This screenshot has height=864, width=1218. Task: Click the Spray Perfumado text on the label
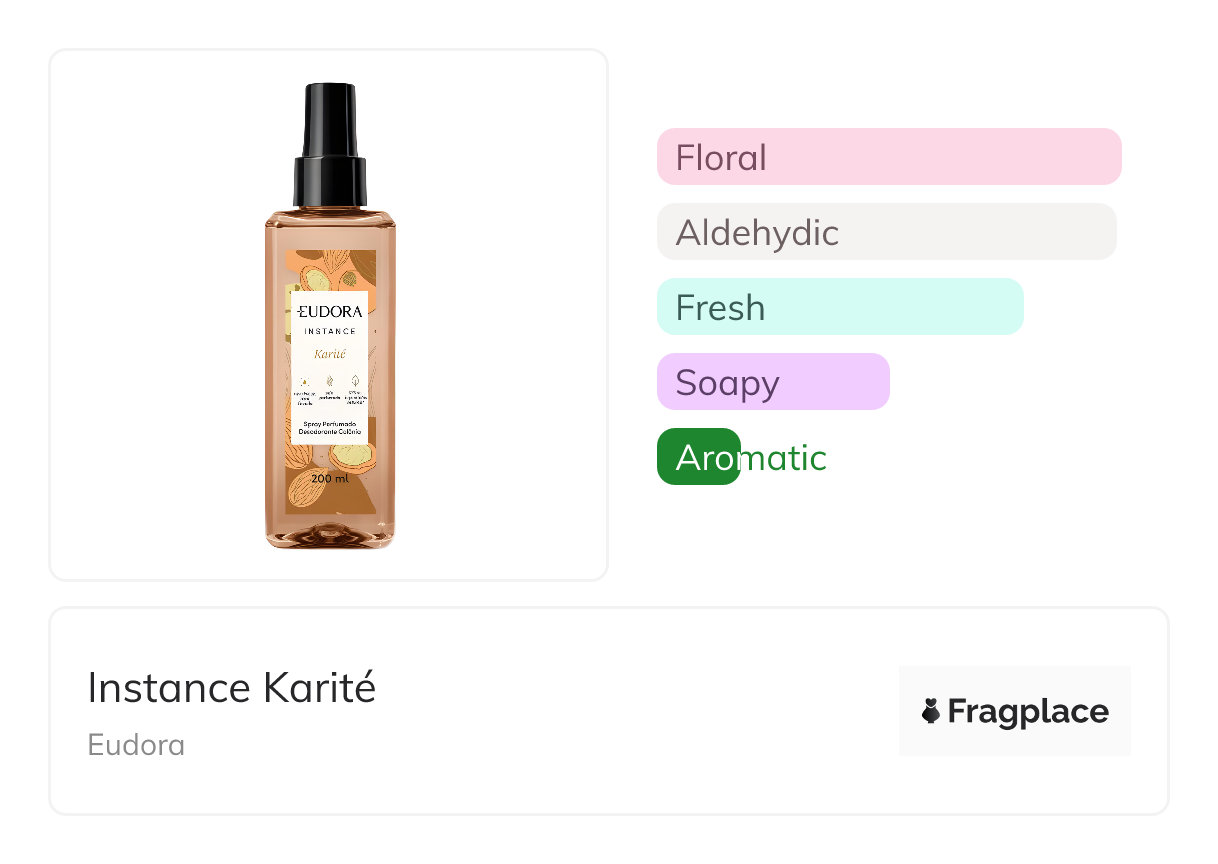329,425
